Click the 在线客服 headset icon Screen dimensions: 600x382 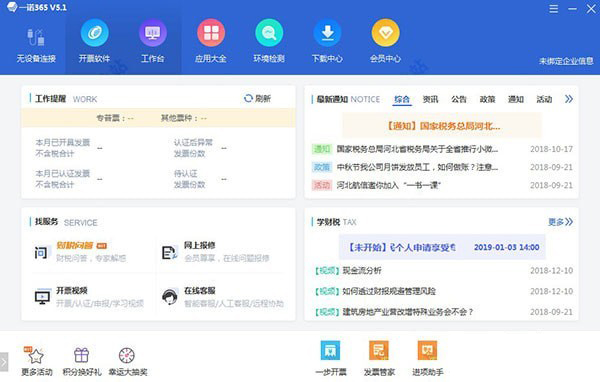pyautogui.click(x=170, y=297)
